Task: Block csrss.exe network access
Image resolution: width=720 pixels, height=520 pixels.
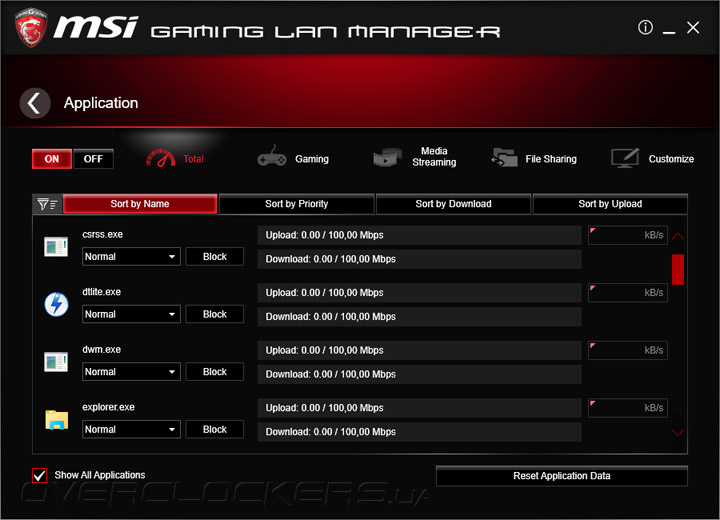Action: pos(215,256)
